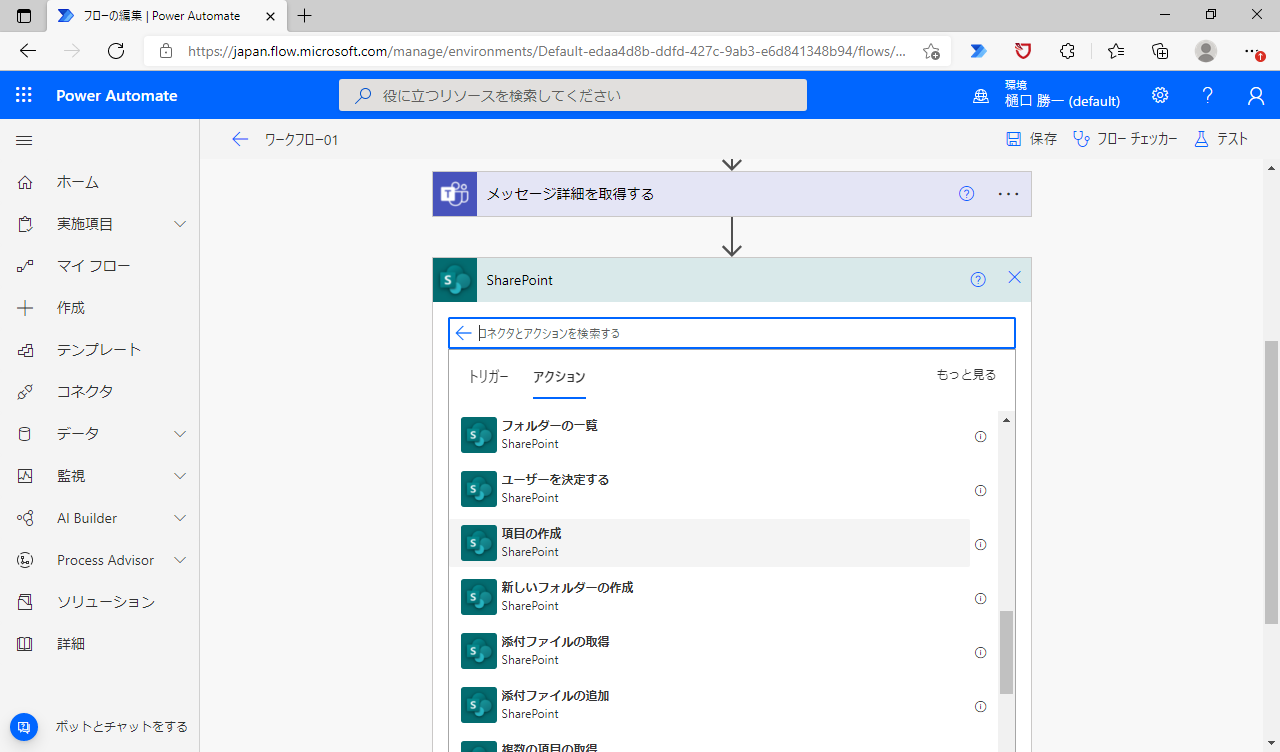
Task: Open the help question mark in header
Action: [x=1208, y=95]
